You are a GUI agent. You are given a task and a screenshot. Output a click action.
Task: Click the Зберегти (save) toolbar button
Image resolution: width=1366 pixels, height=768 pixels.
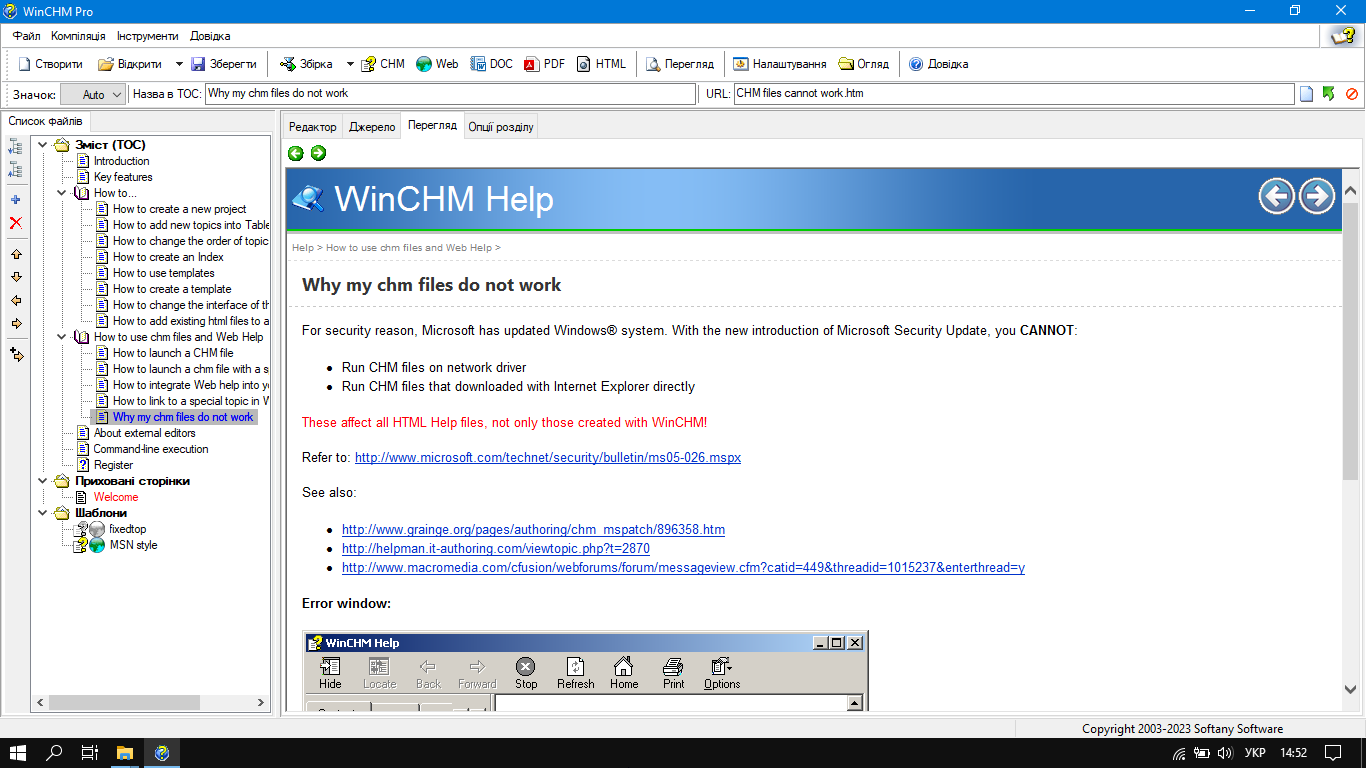point(224,64)
